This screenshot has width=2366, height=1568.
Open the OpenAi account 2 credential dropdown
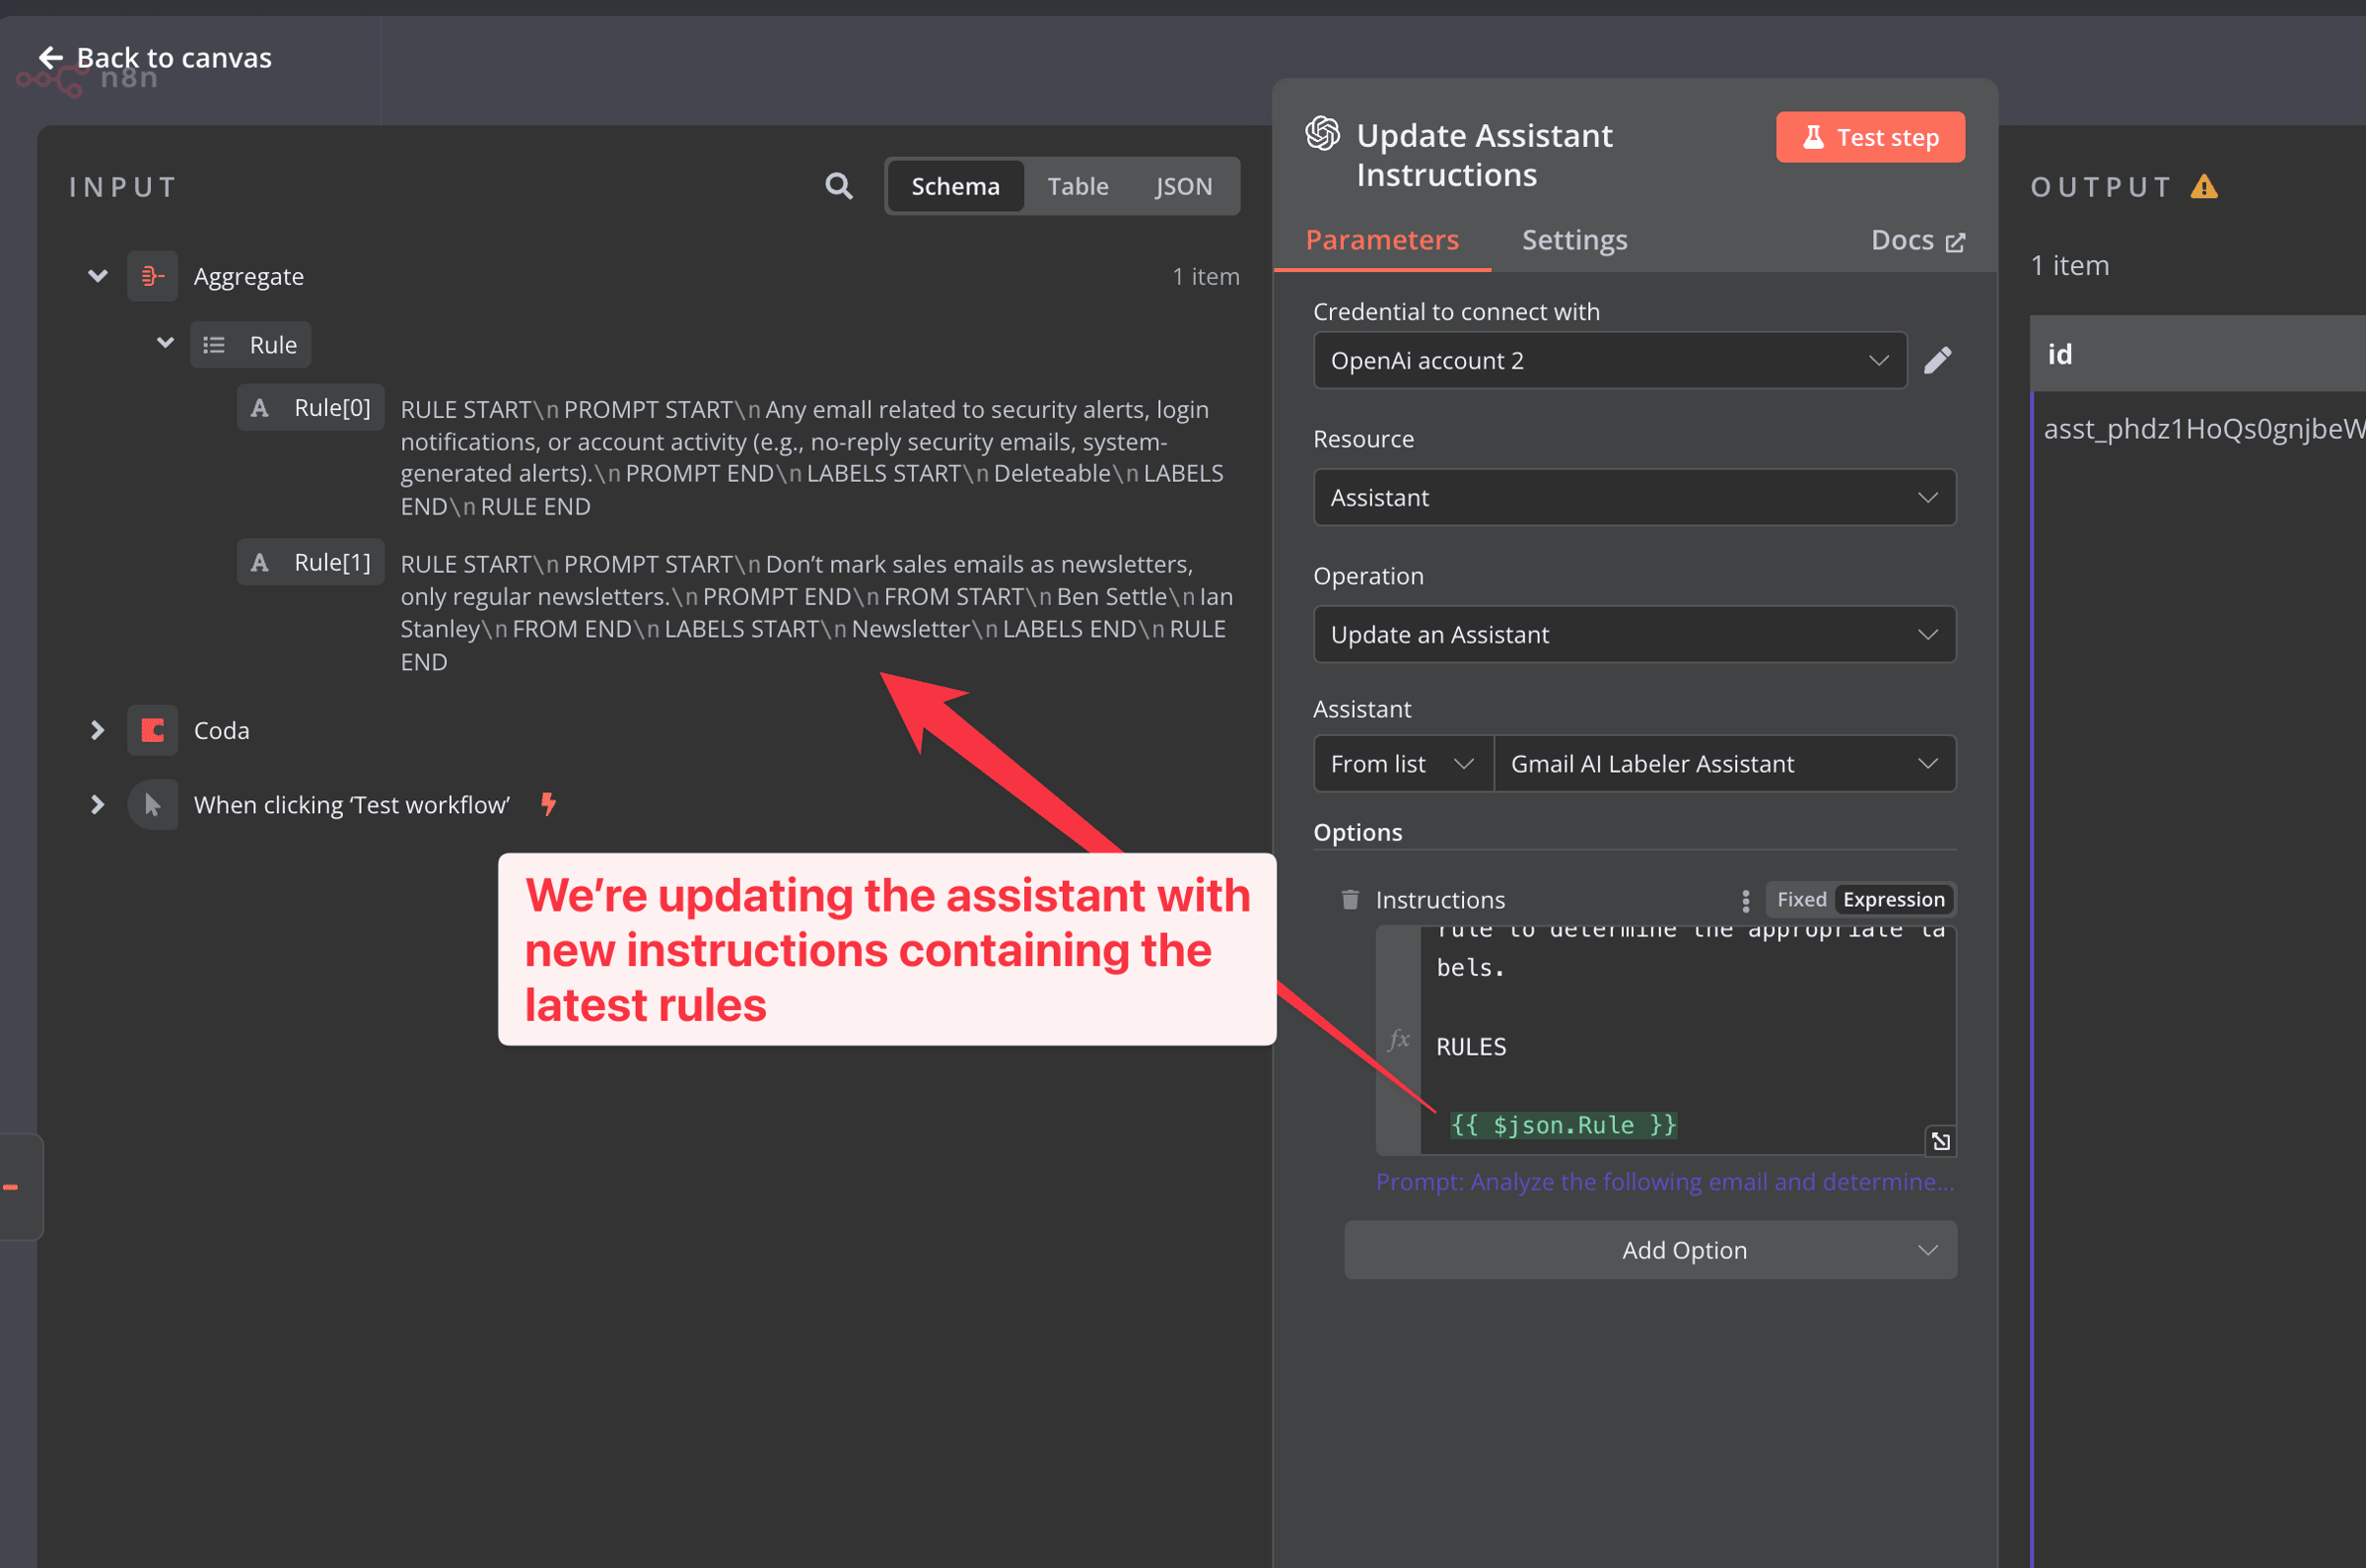coord(1610,360)
